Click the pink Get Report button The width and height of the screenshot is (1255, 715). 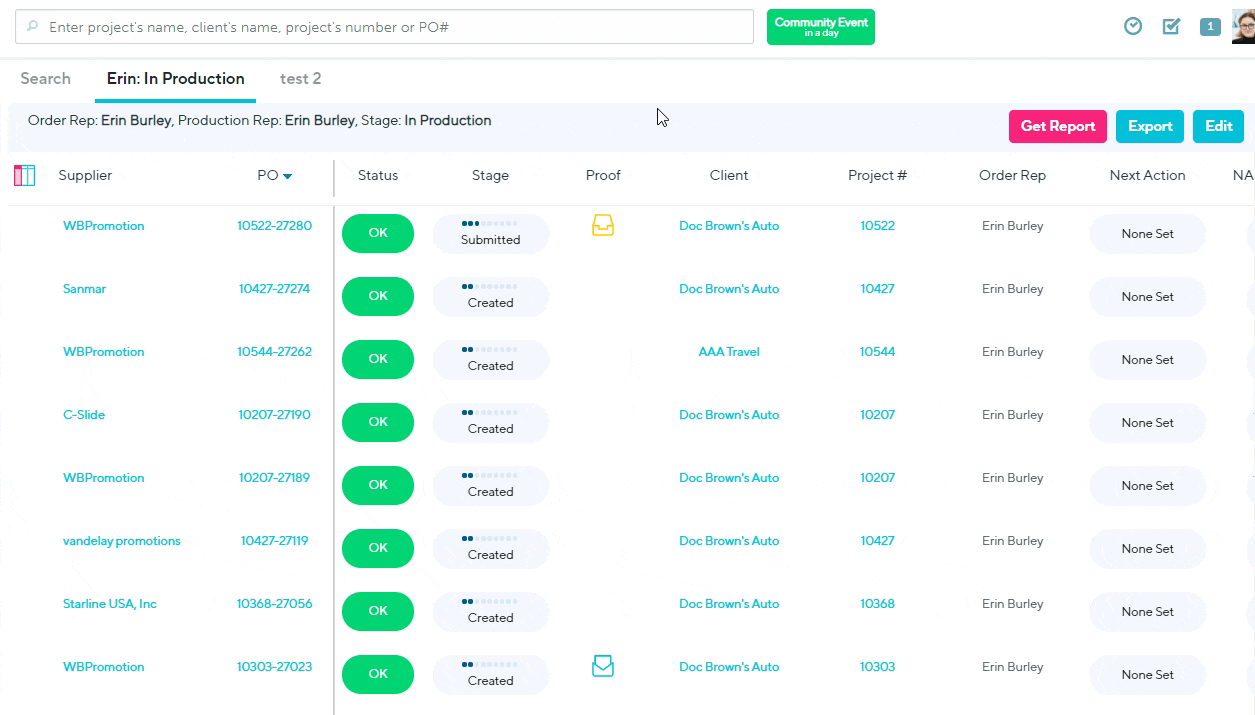(1057, 127)
